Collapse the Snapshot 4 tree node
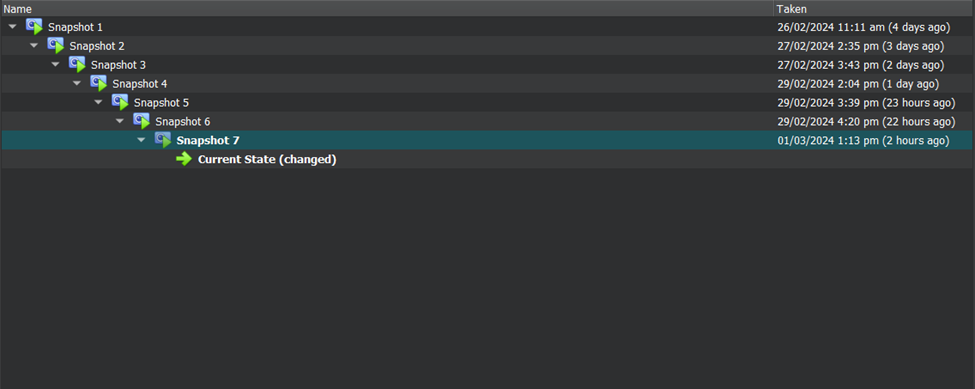The height and width of the screenshot is (389, 975). tap(77, 84)
